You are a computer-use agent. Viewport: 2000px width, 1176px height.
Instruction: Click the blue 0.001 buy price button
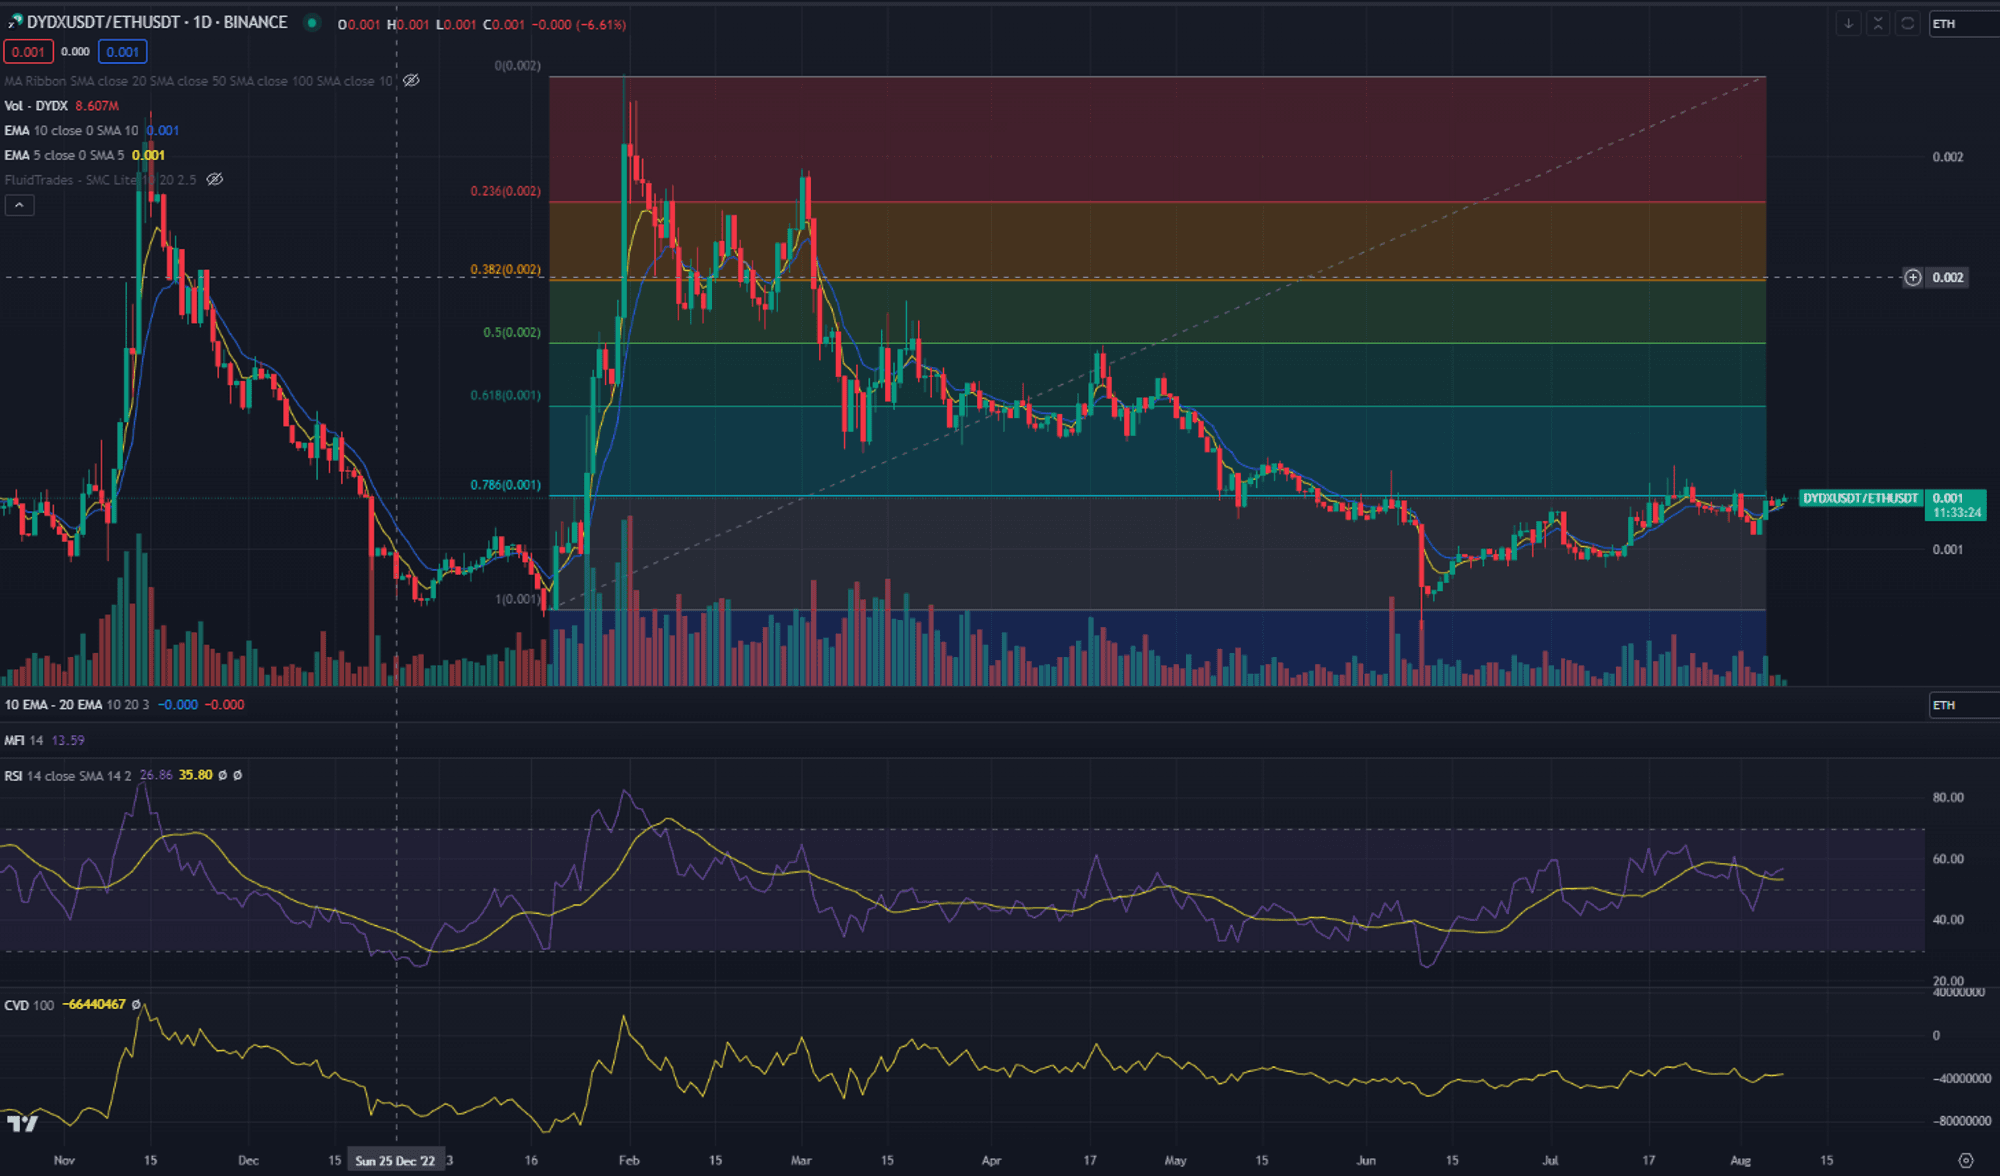point(122,51)
